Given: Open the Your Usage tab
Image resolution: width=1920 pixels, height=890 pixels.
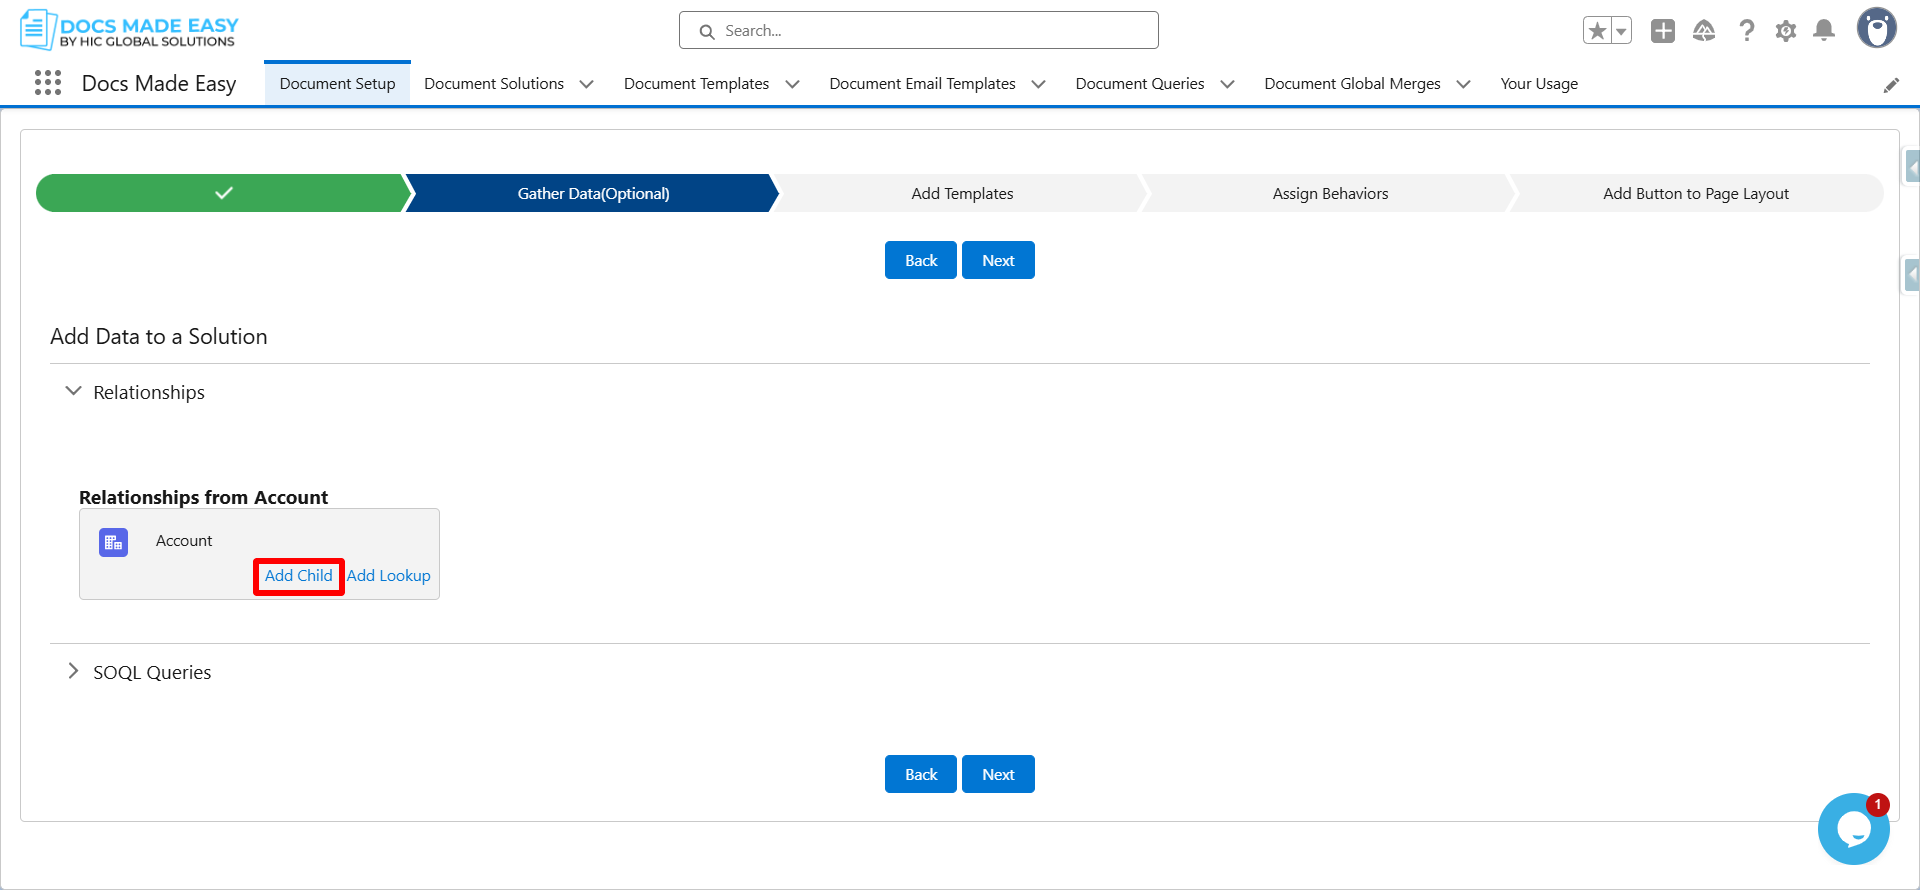Looking at the screenshot, I should 1539,84.
